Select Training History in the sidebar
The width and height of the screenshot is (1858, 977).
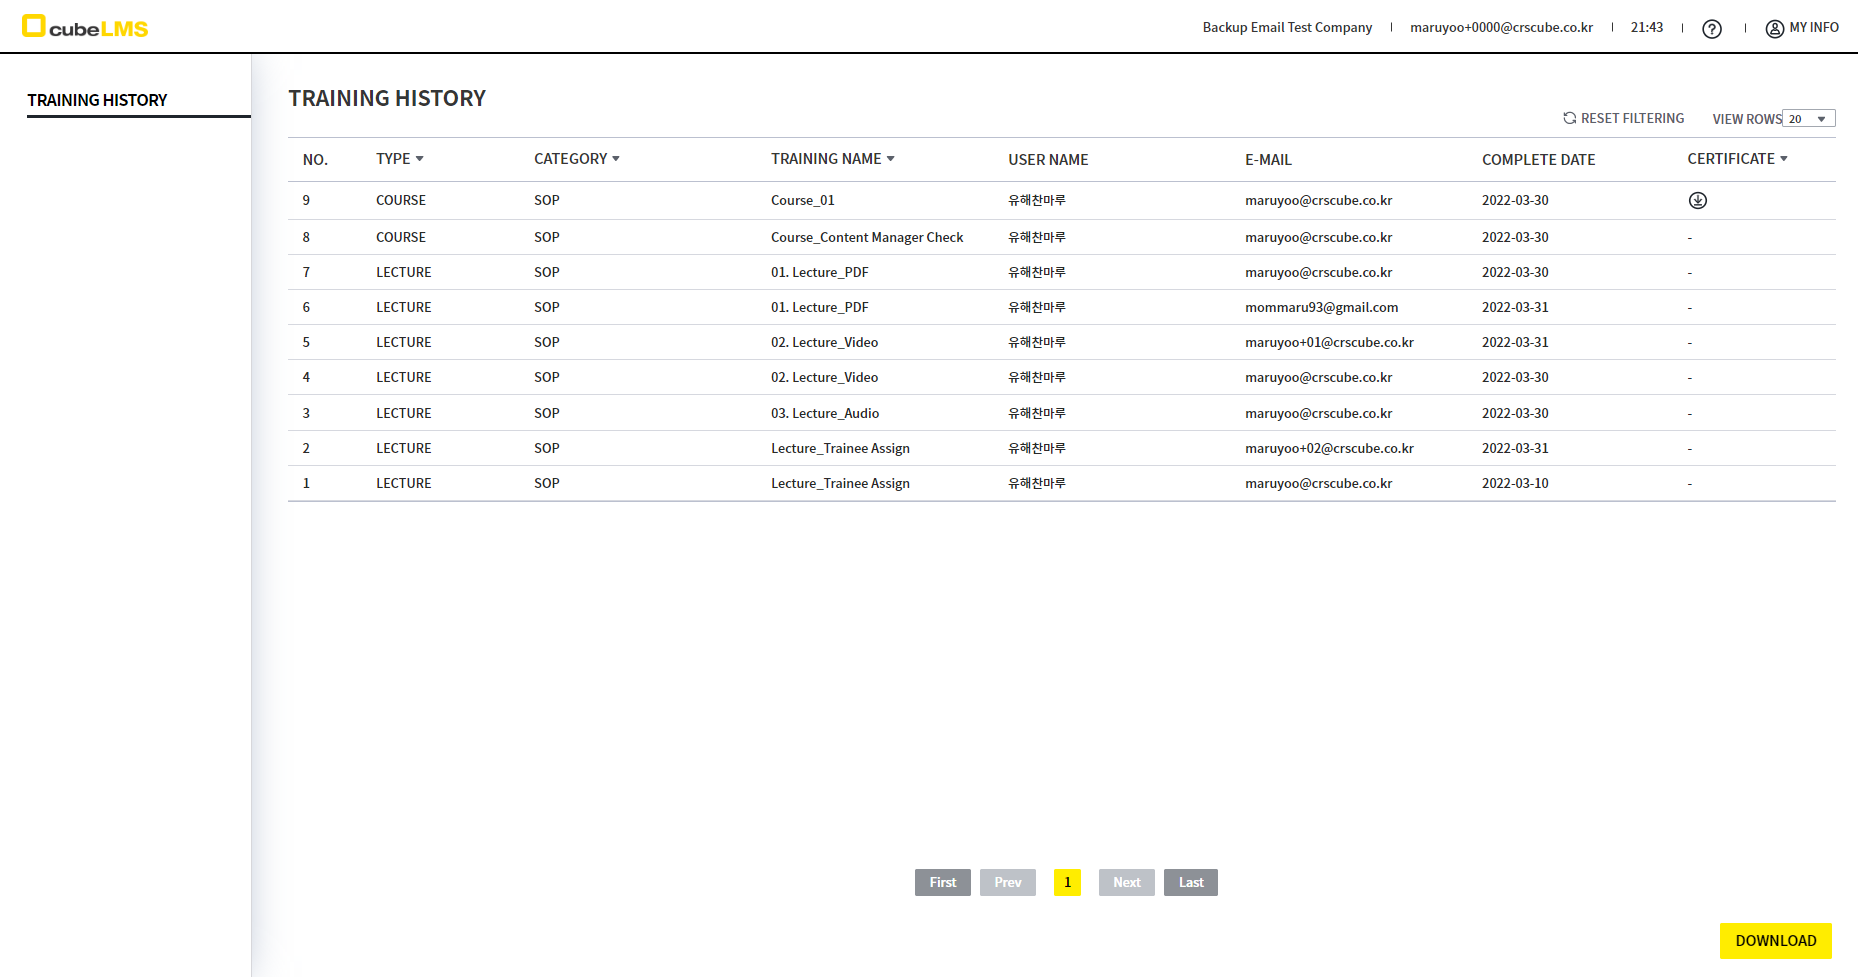click(97, 100)
